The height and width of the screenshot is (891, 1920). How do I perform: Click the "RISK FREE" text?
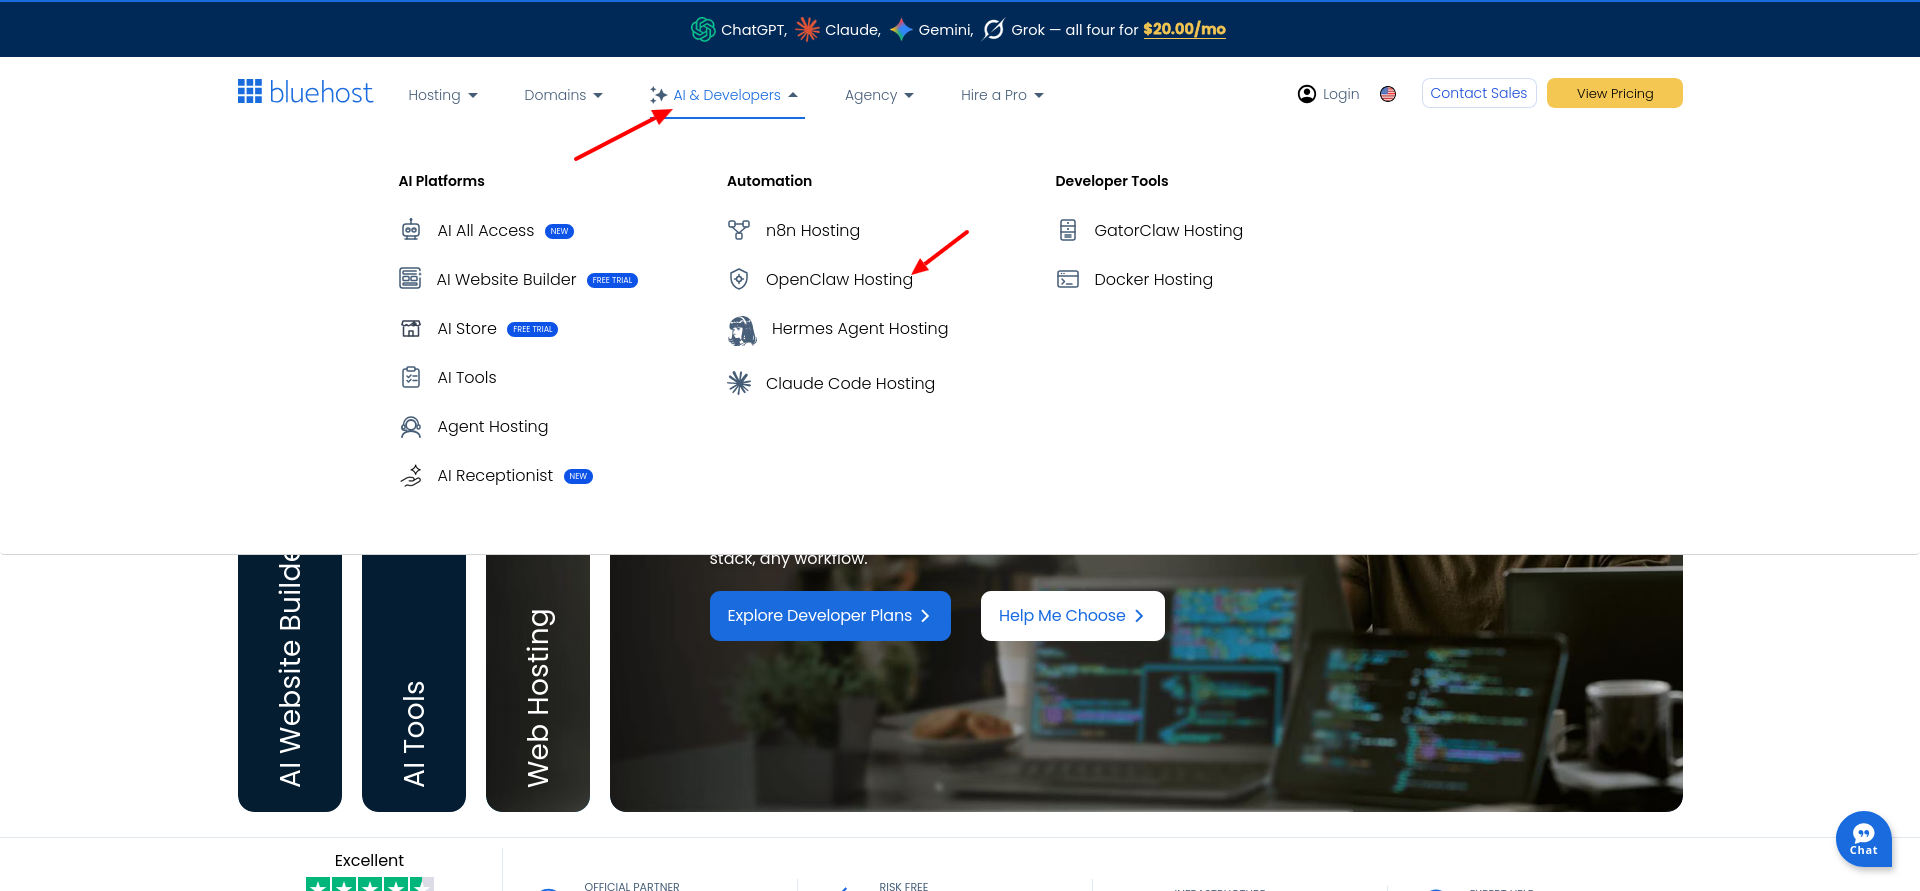tap(904, 886)
